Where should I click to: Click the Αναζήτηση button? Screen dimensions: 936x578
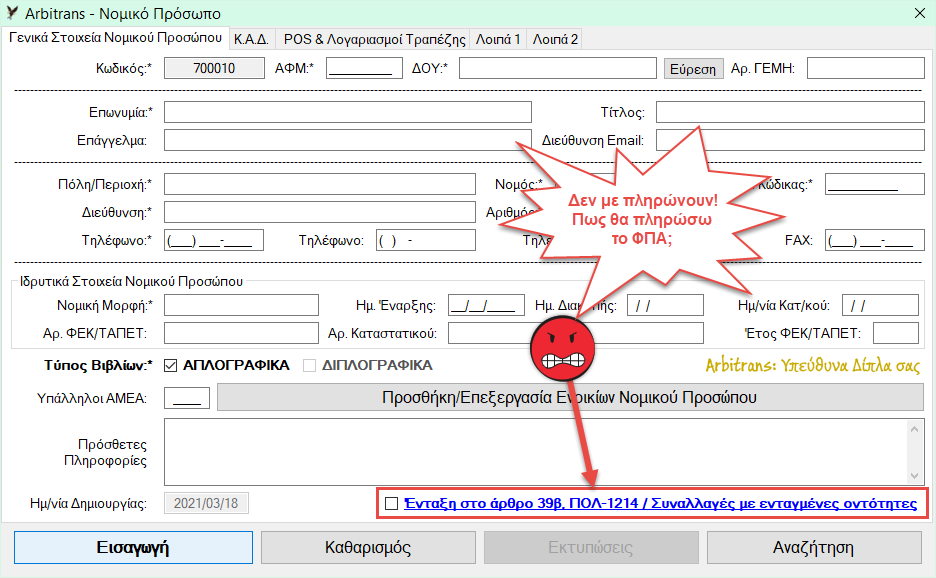pyautogui.click(x=814, y=548)
